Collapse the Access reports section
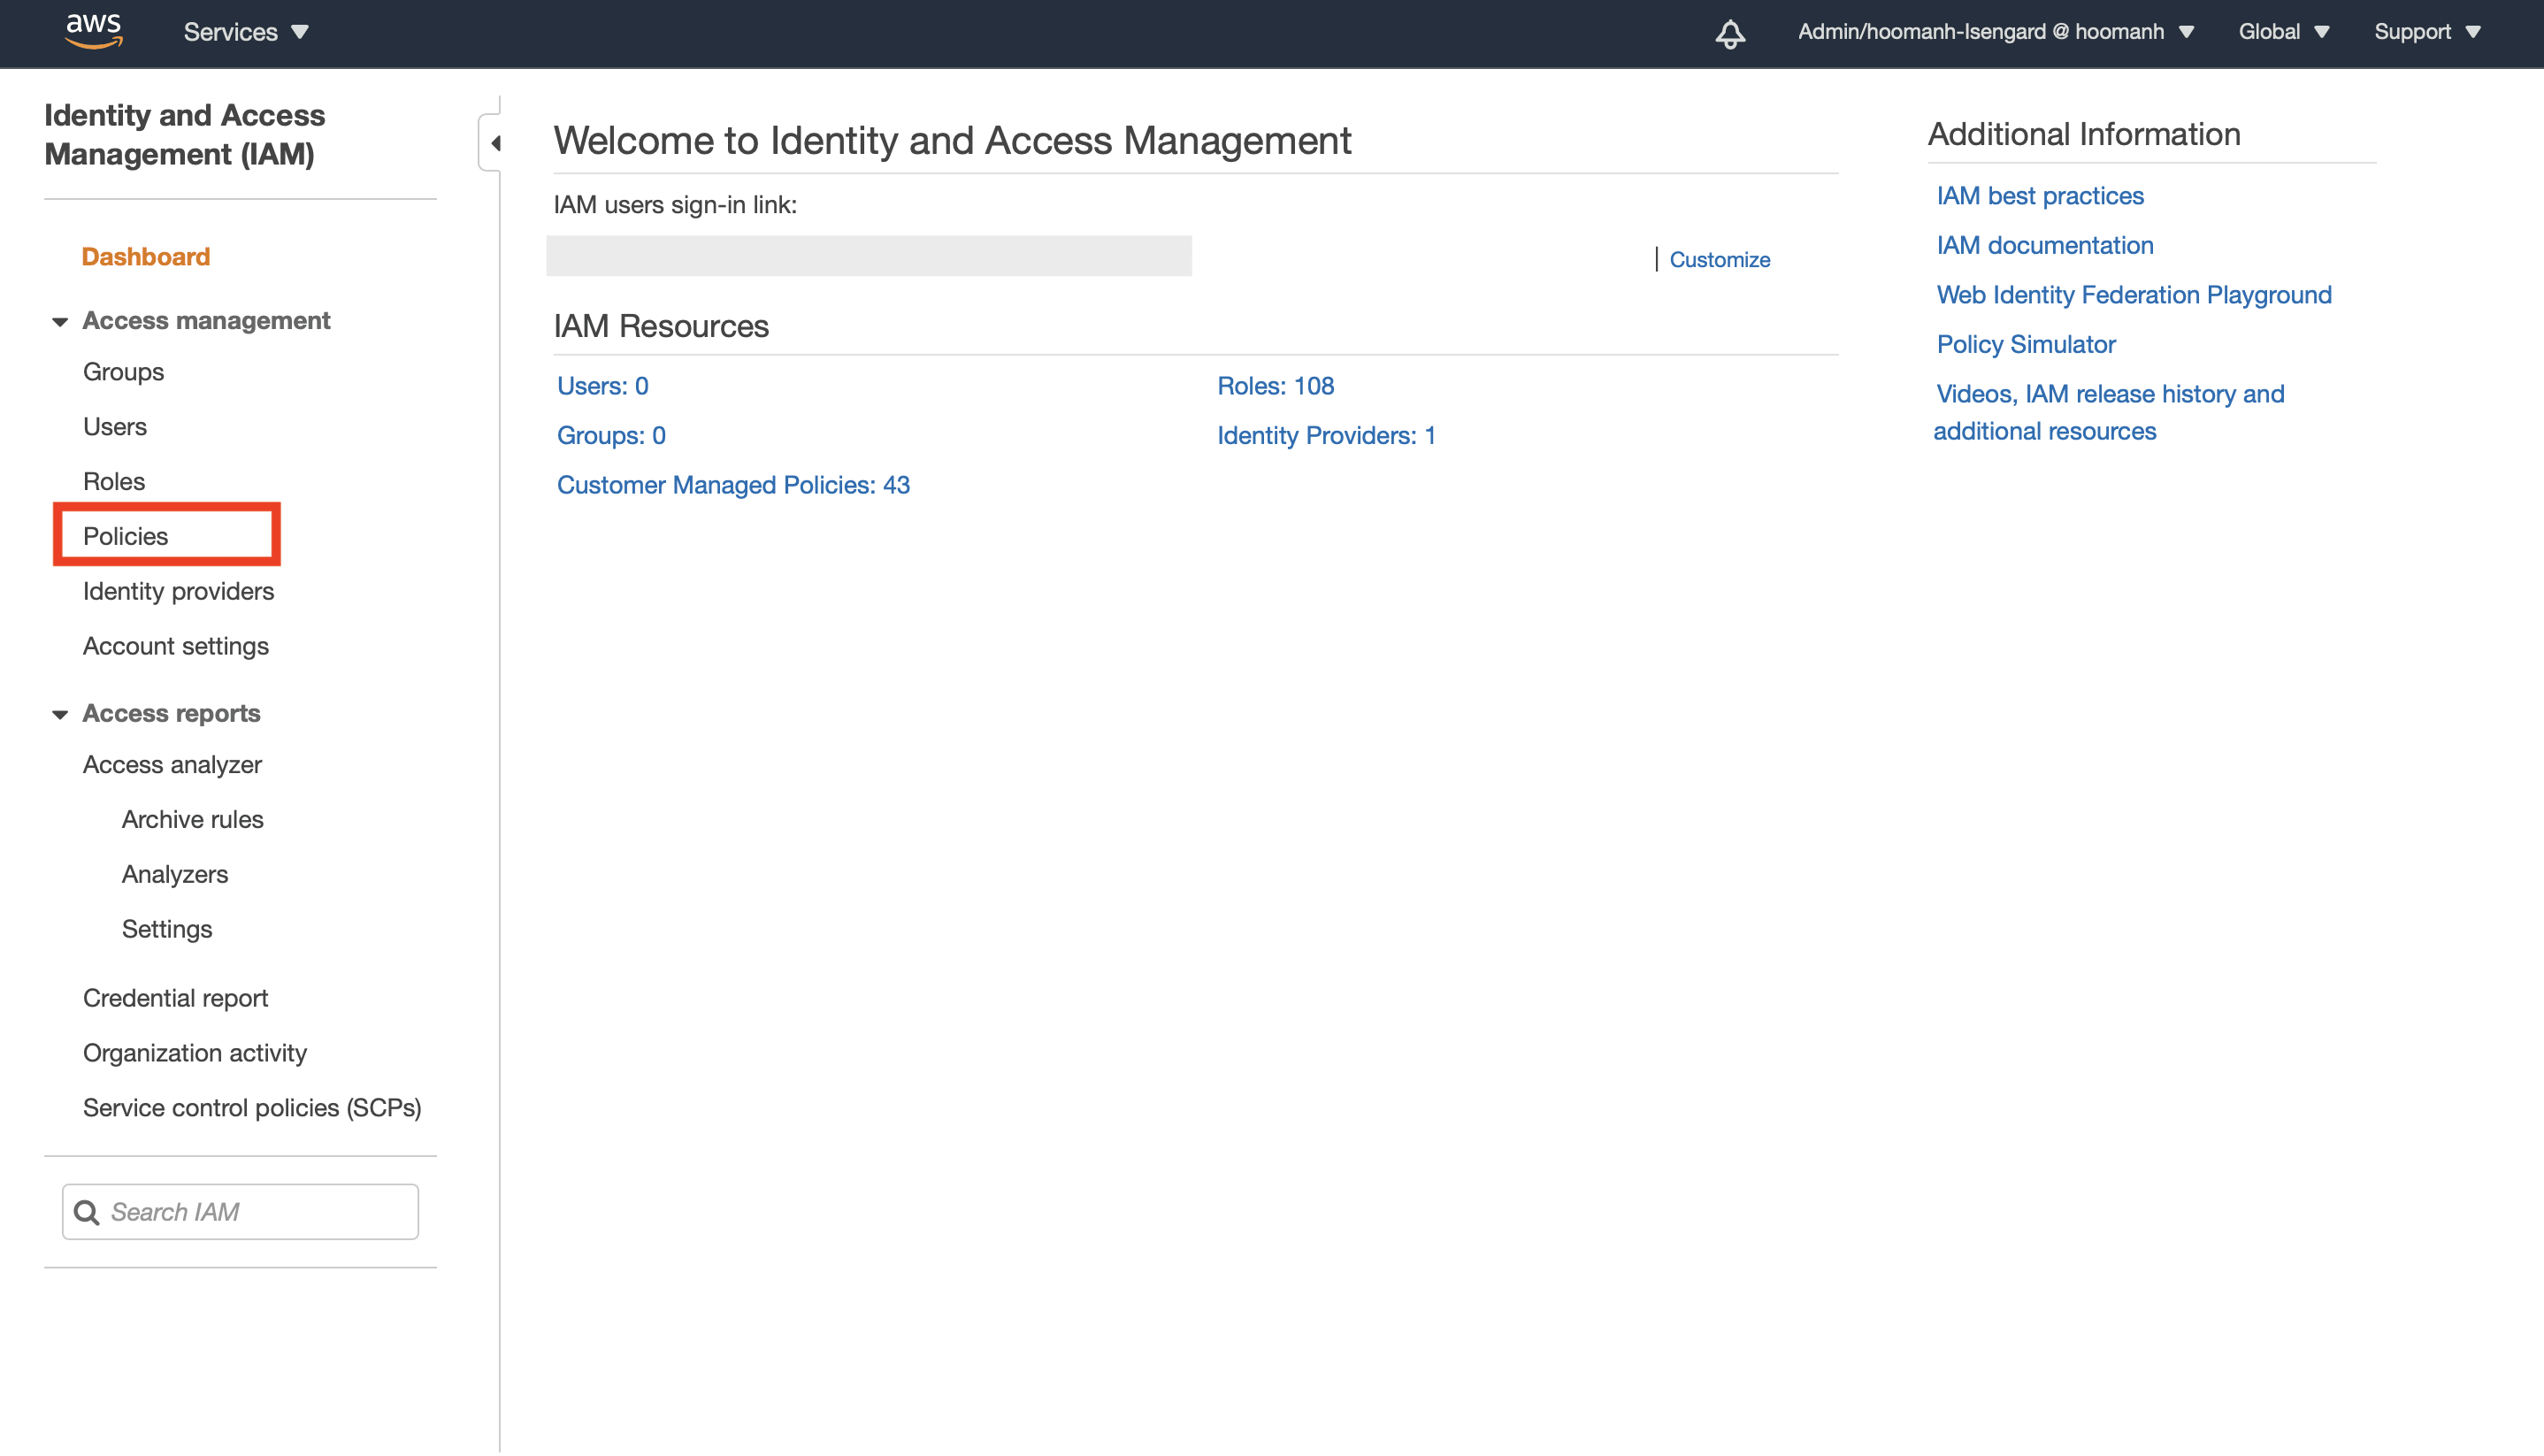 click(60, 714)
